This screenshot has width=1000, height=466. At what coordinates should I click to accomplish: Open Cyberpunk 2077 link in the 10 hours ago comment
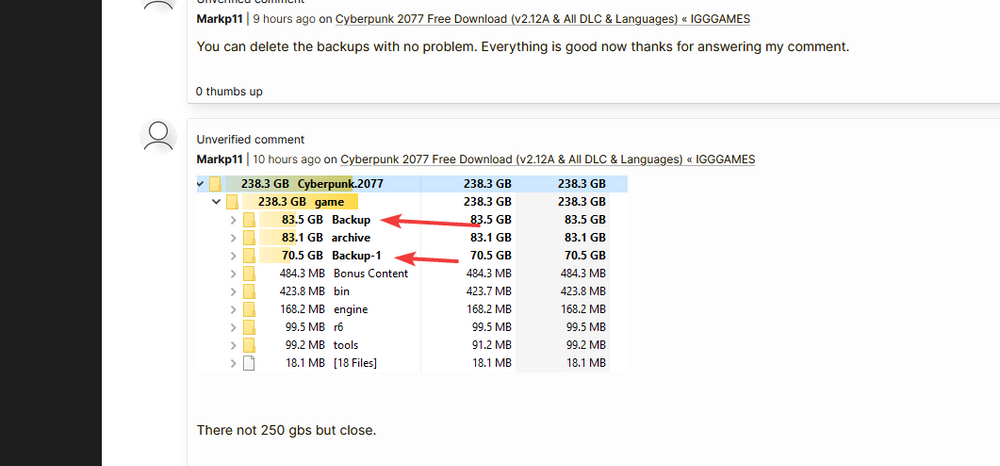point(548,159)
